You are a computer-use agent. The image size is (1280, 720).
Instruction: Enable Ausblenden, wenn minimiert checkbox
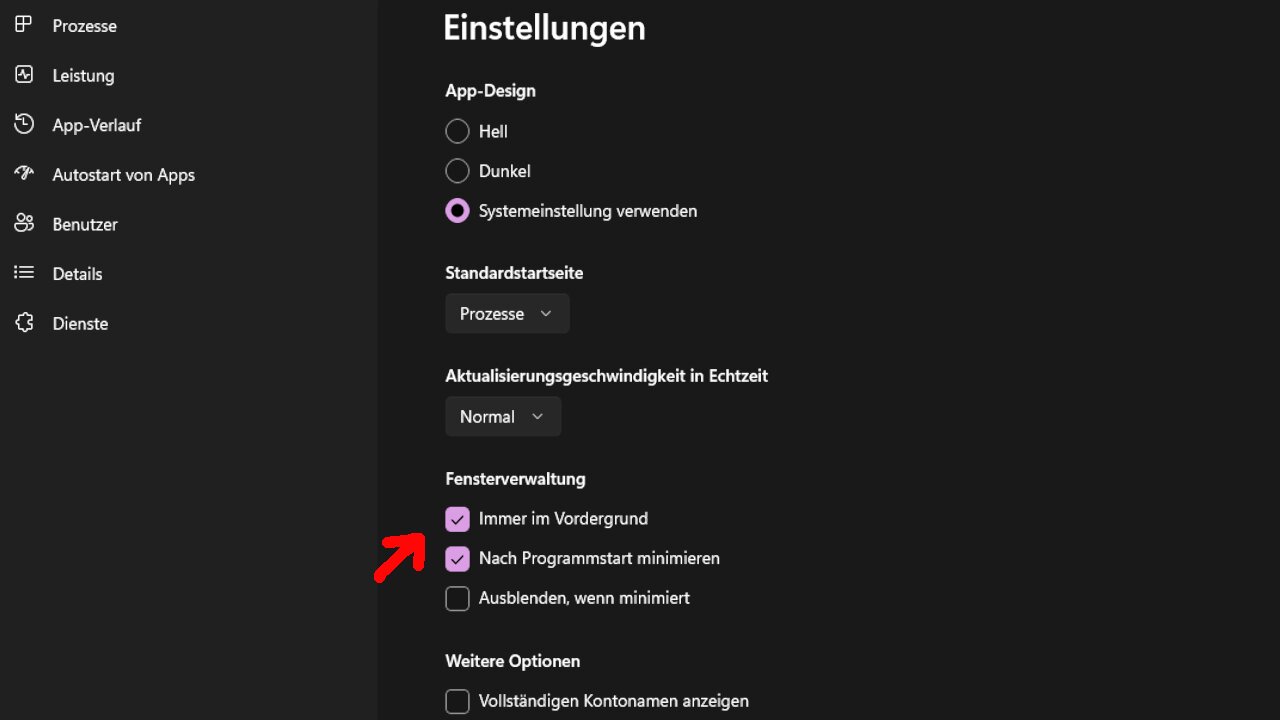tap(457, 598)
